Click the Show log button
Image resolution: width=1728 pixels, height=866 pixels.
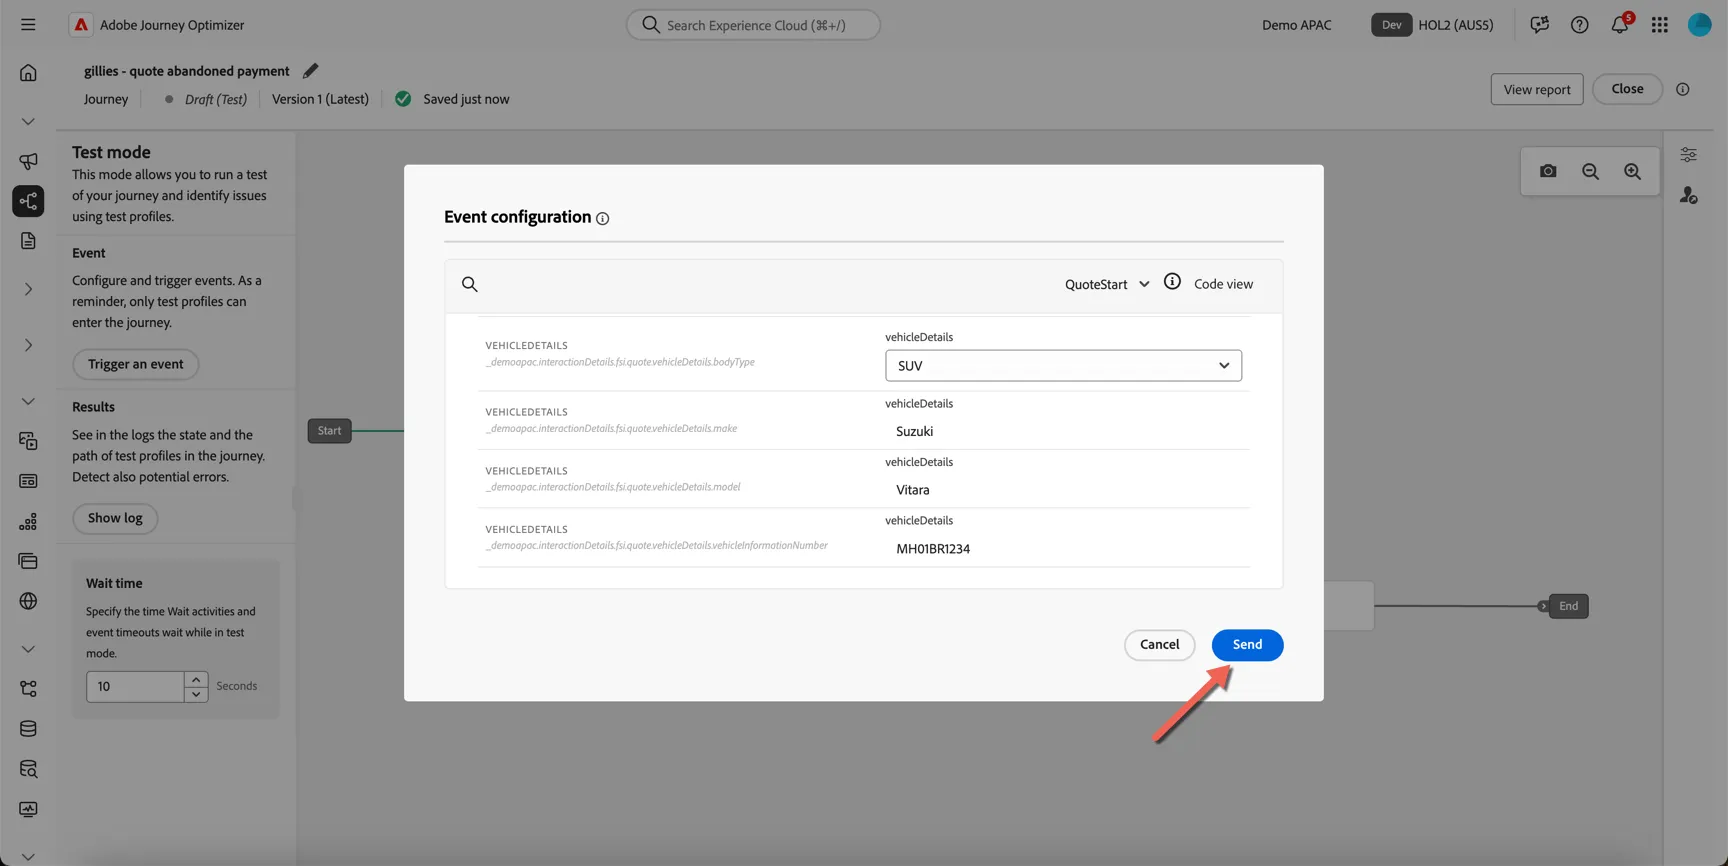[115, 518]
